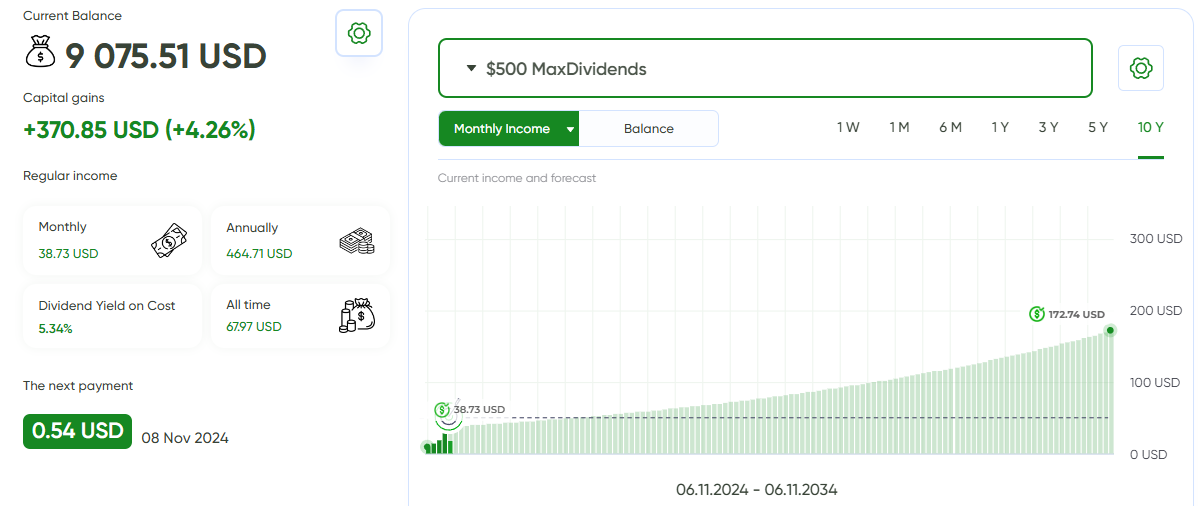Image resolution: width=1199 pixels, height=506 pixels.
Task: Click the 9 075.51 USD balance value
Action: click(x=166, y=56)
